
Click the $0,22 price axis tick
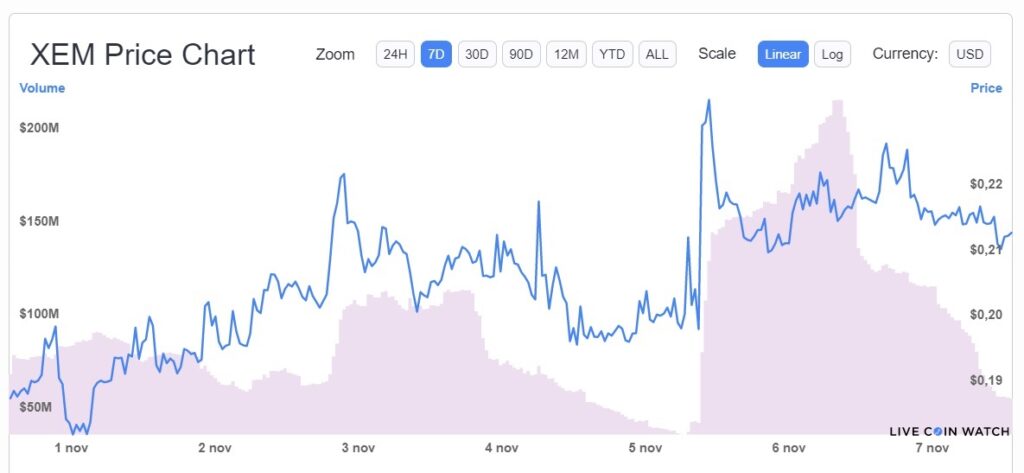986,184
